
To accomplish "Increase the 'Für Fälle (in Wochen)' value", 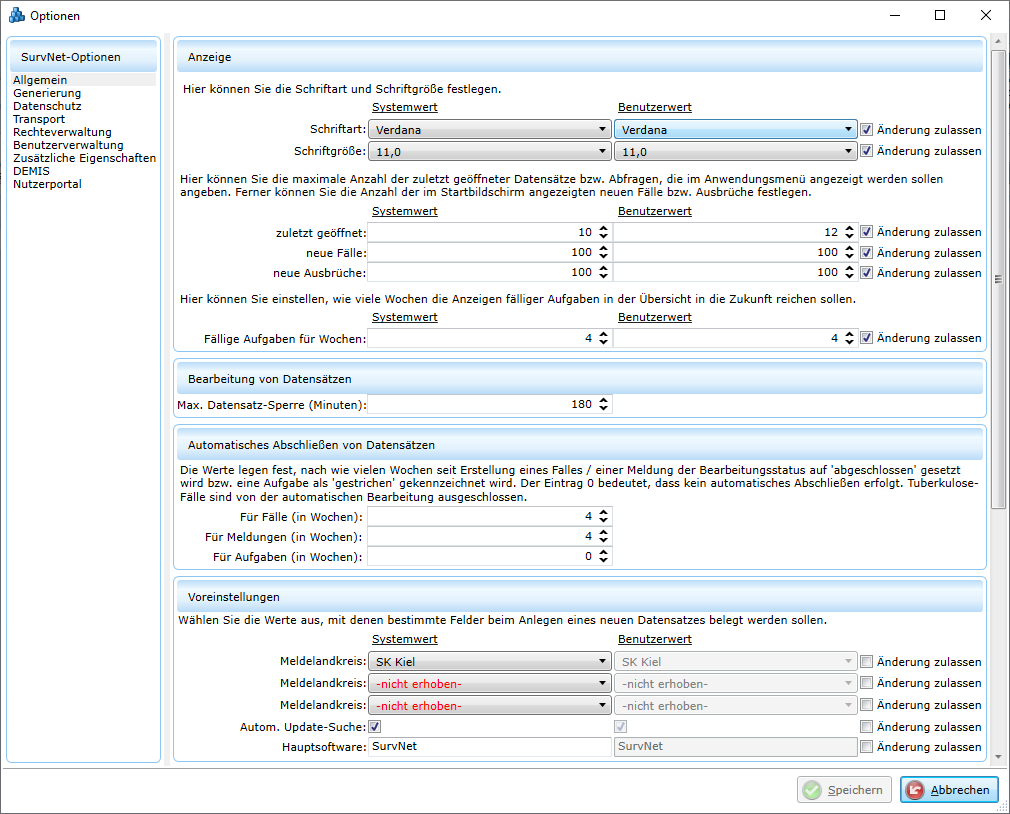I will click(x=603, y=512).
